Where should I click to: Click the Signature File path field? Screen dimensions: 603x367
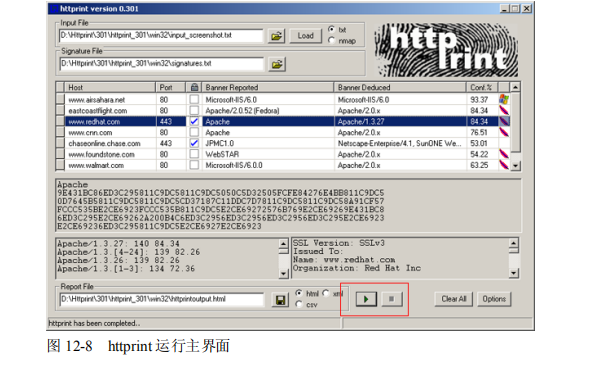[162, 63]
